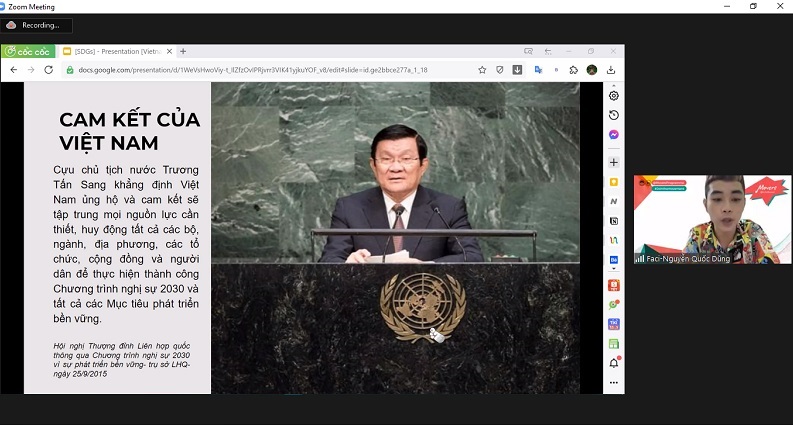Open the Behance icon in sidebar
Viewport: 793px width, 425px height.
(x=614, y=260)
